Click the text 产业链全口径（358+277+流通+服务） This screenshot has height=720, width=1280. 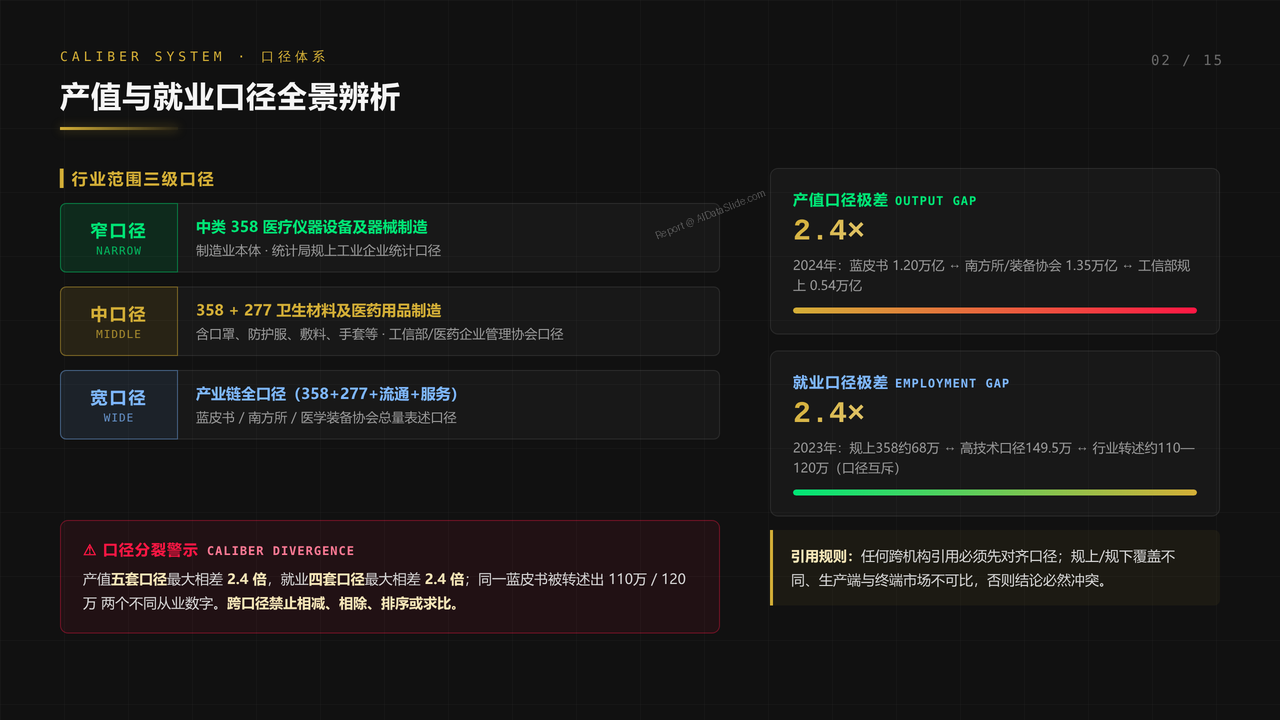pyautogui.click(x=327, y=394)
